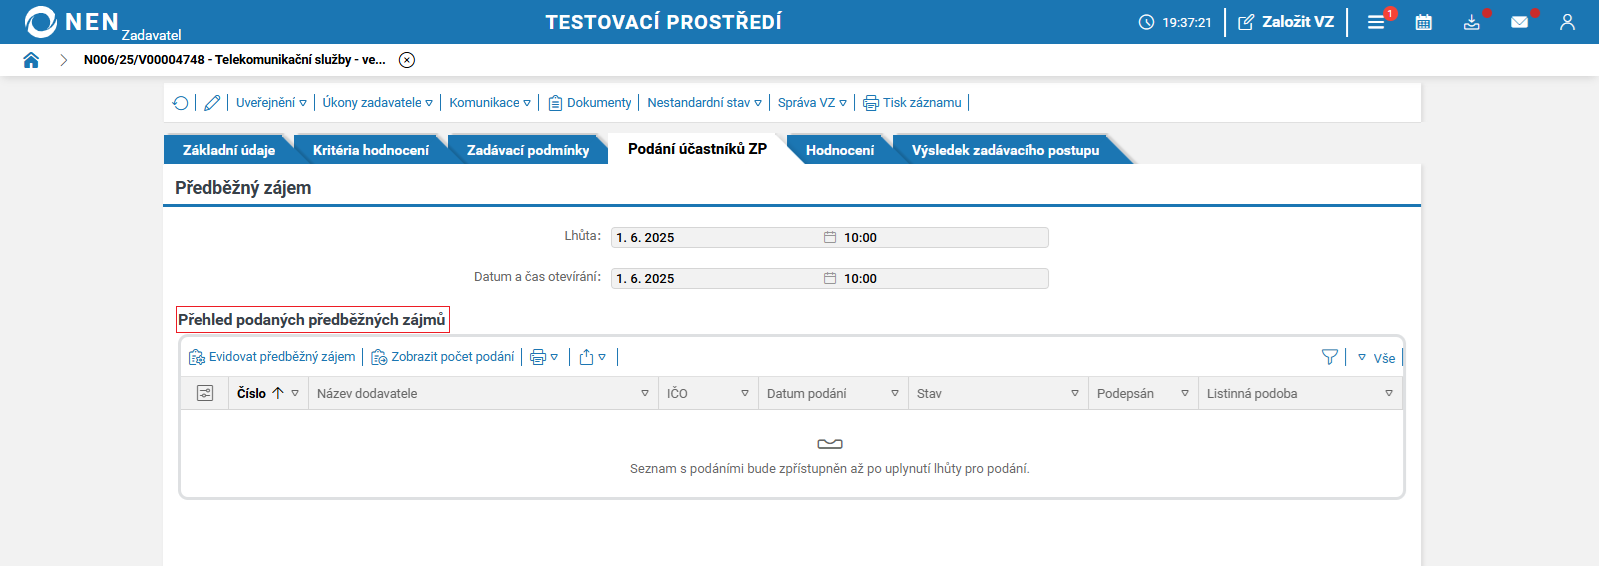Open the downloads icon in the header
The height and width of the screenshot is (566, 1599).
pyautogui.click(x=1472, y=22)
